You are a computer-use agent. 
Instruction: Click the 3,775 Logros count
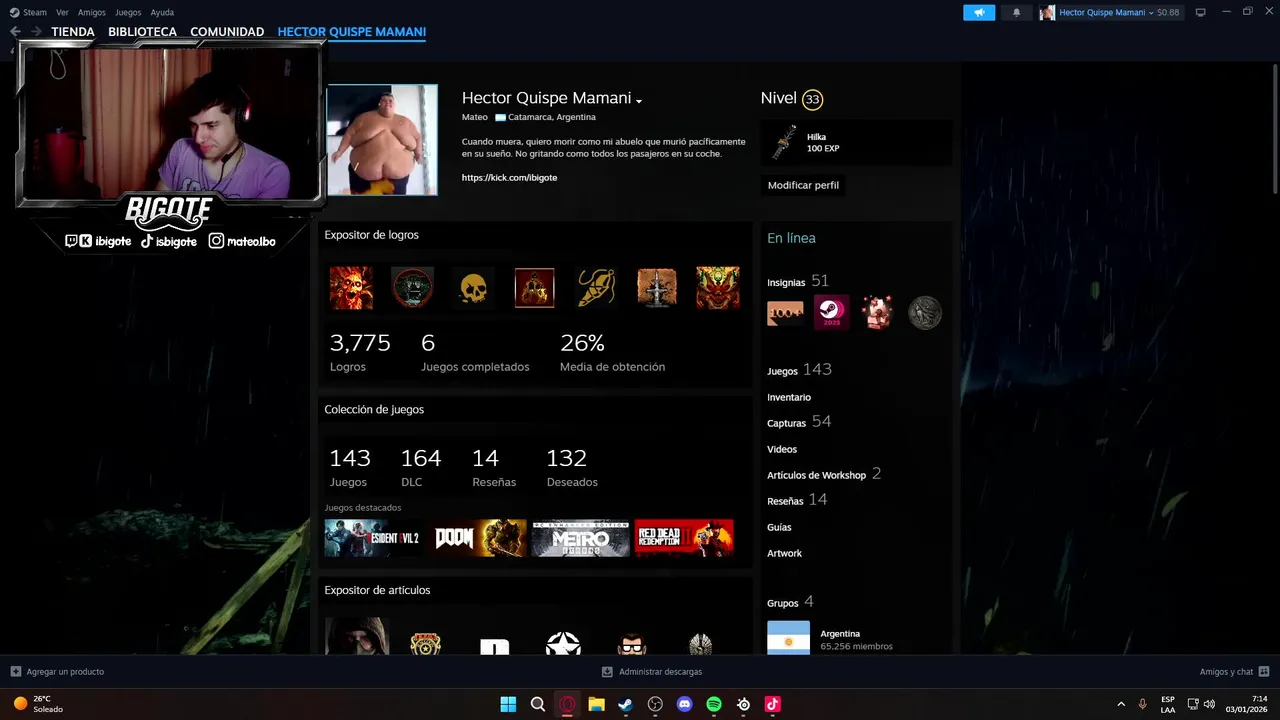(360, 352)
